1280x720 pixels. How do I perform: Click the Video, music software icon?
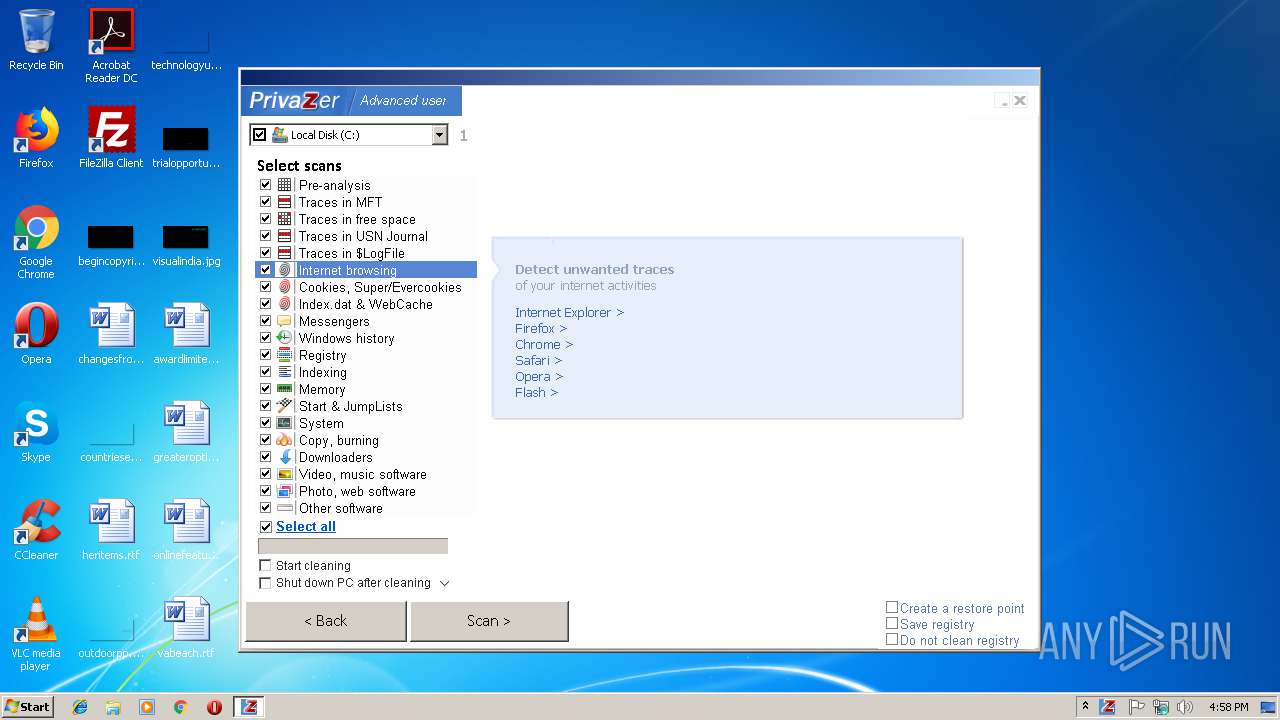[285, 474]
